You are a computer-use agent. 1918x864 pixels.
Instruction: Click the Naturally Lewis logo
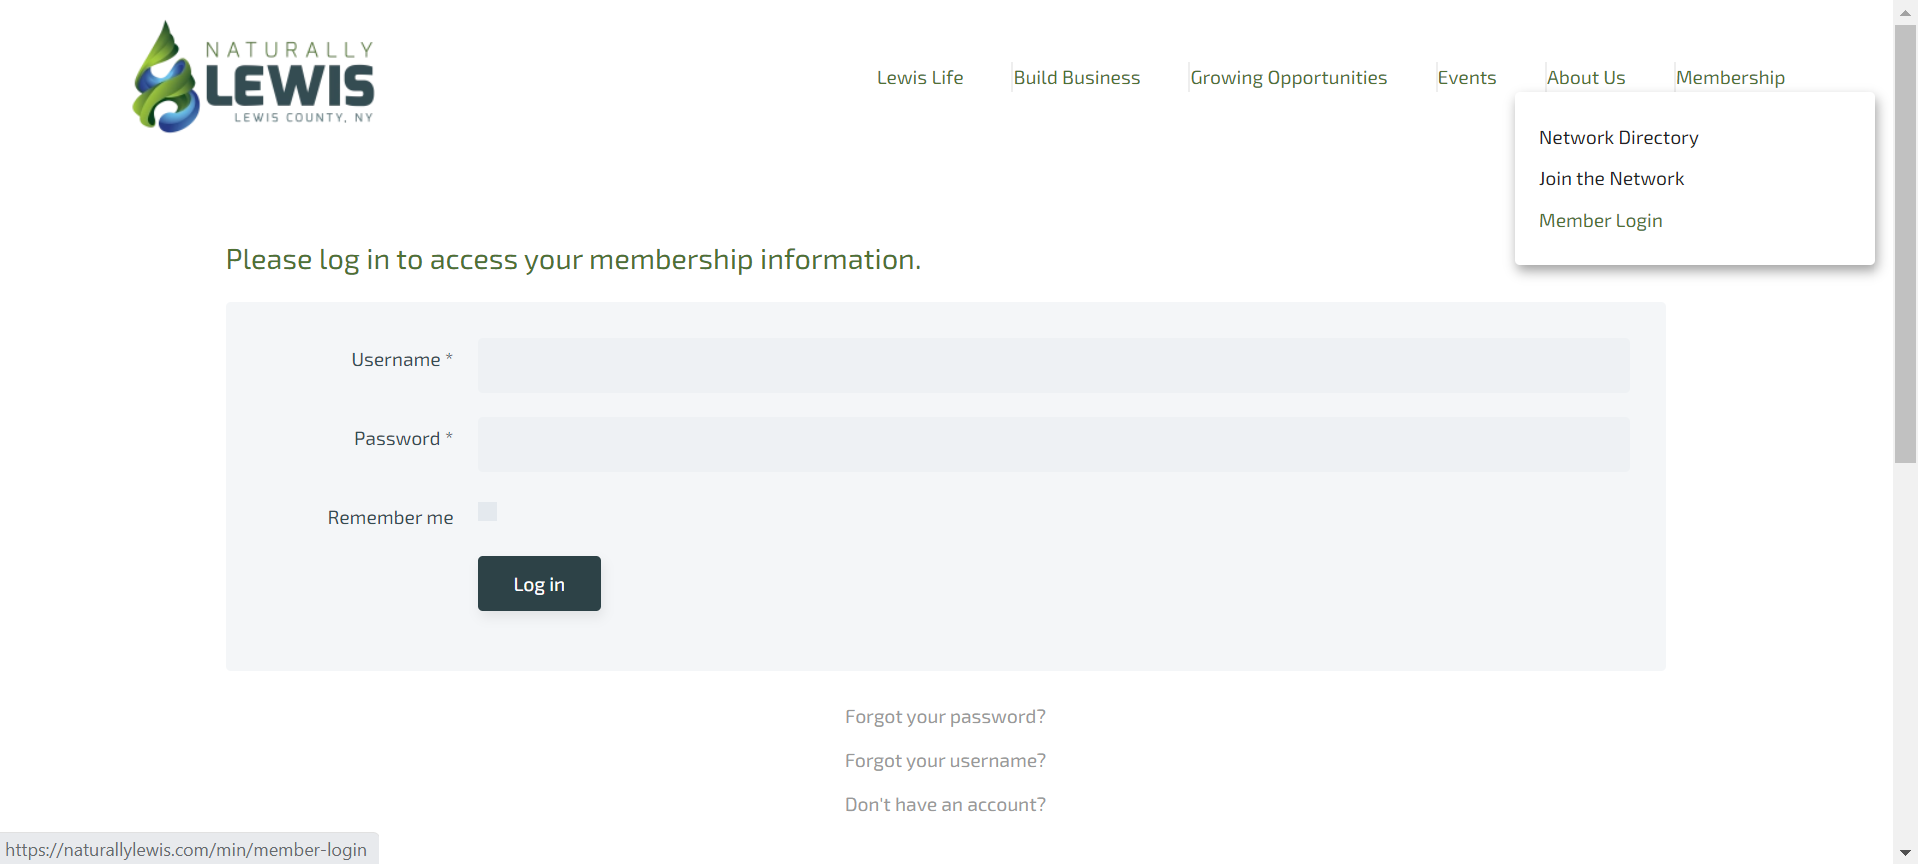(x=254, y=78)
